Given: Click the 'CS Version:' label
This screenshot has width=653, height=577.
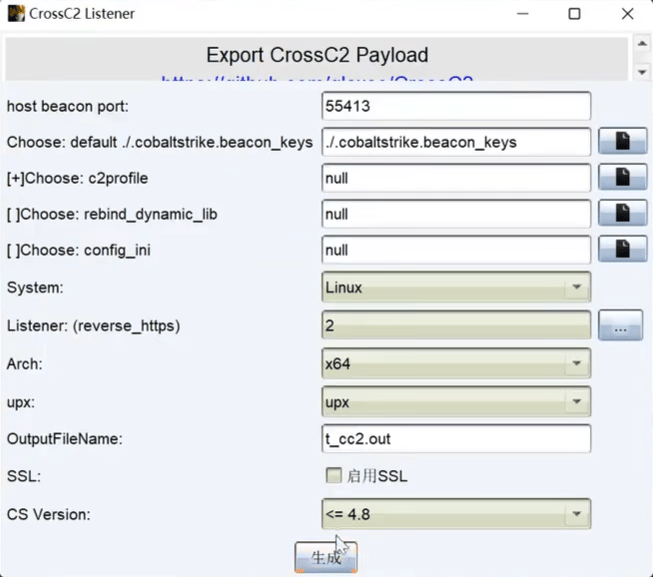Looking at the screenshot, I should tap(49, 515).
